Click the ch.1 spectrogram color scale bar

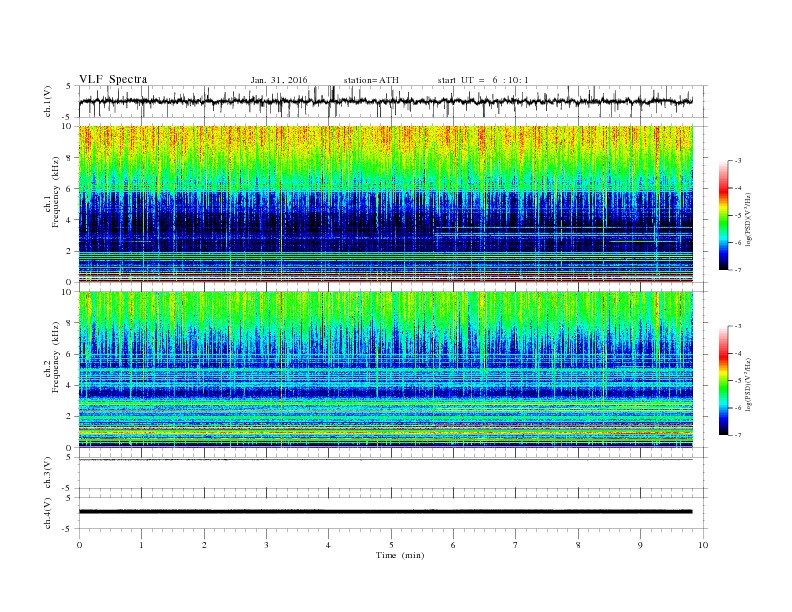coord(724,215)
